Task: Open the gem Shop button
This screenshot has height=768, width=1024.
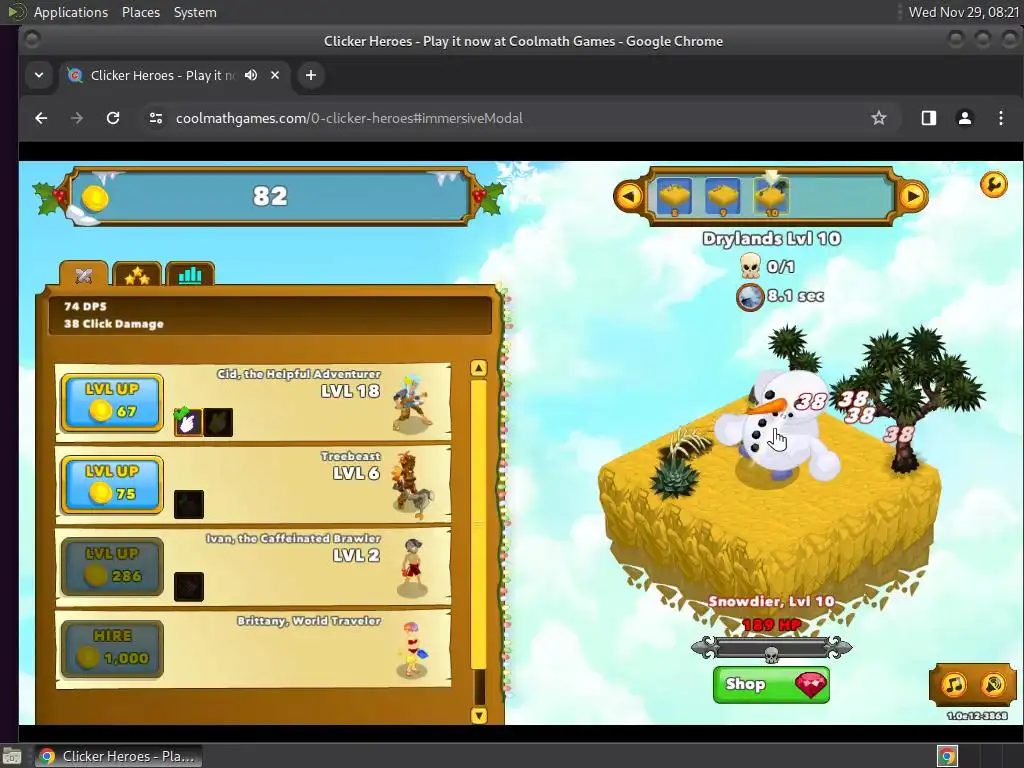Action: [x=771, y=684]
